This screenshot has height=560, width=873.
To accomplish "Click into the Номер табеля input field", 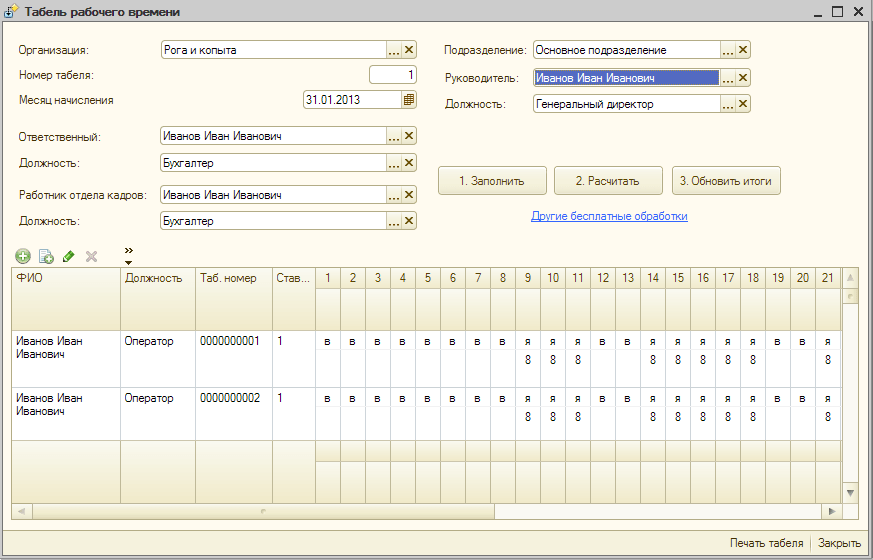I will (x=392, y=75).
